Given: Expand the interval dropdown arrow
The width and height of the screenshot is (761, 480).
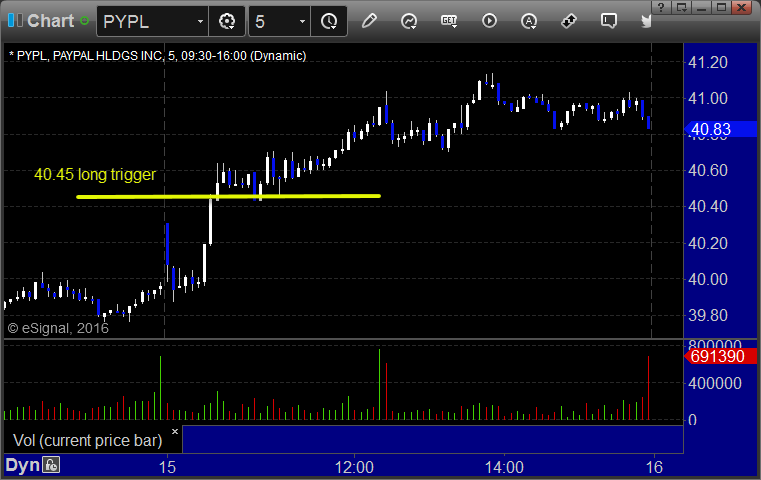Looking at the screenshot, I should click(x=302, y=21).
